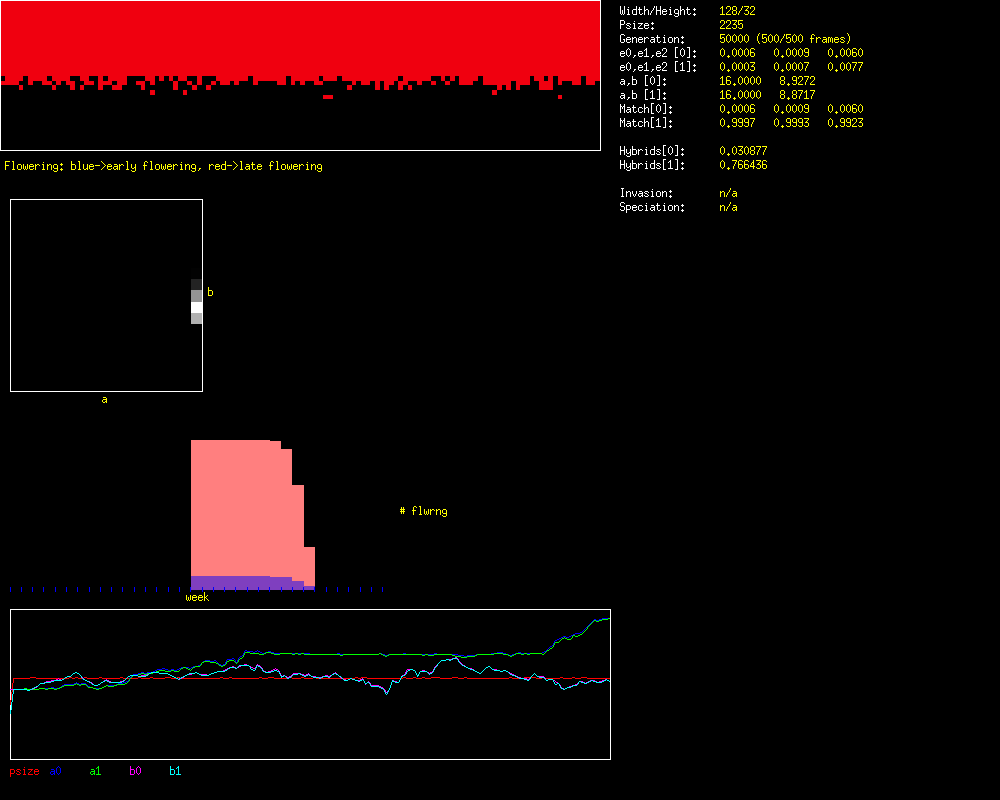Click the 'Speciation:' n/a value

[x=728, y=207]
